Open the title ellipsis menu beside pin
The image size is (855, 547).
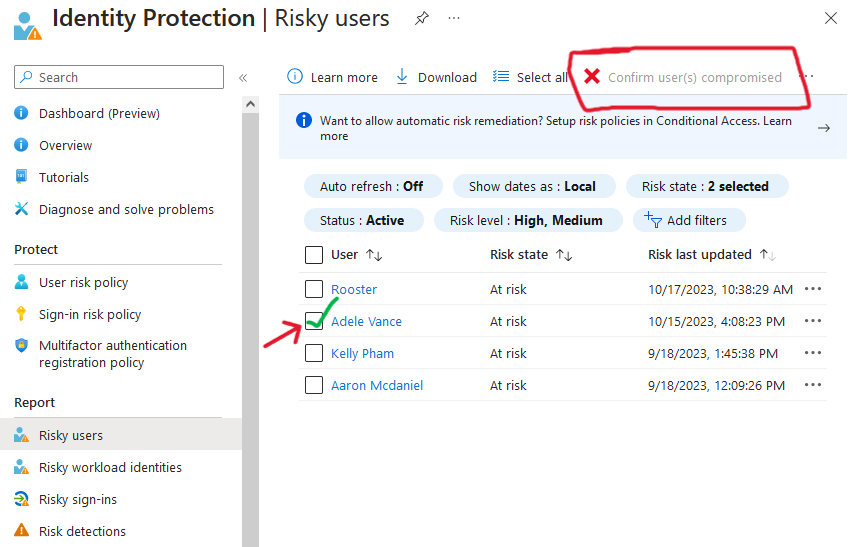pos(454,18)
